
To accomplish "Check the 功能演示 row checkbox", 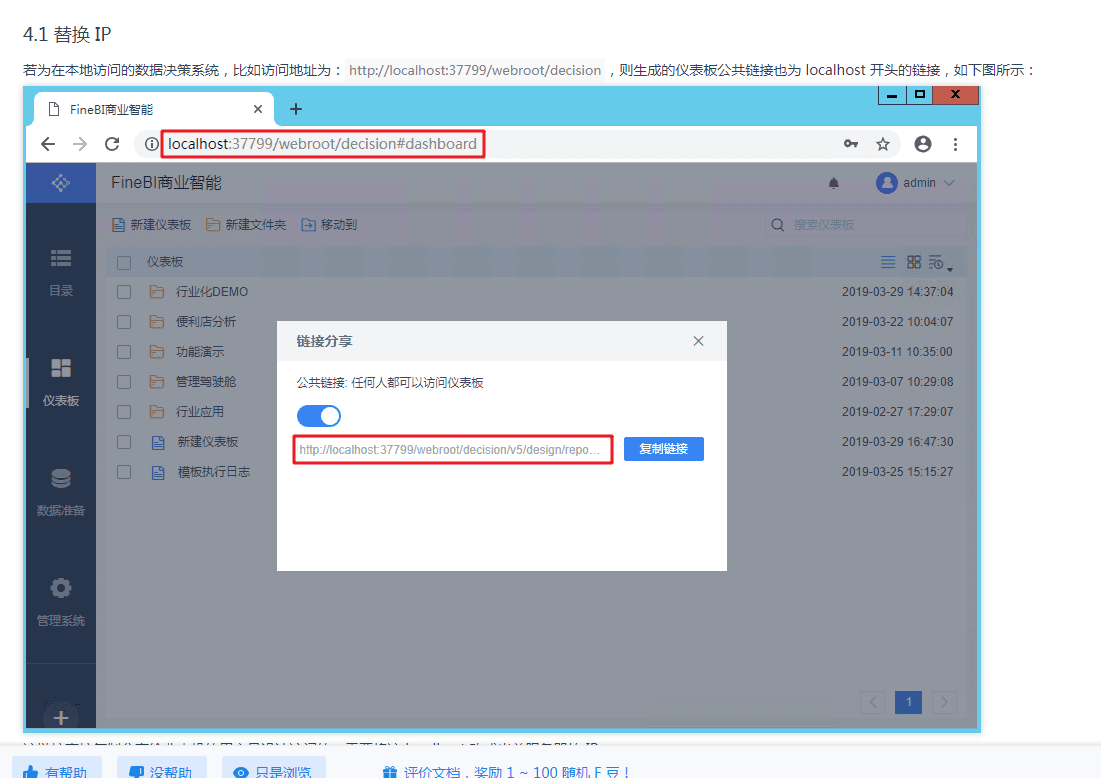I will tap(124, 352).
